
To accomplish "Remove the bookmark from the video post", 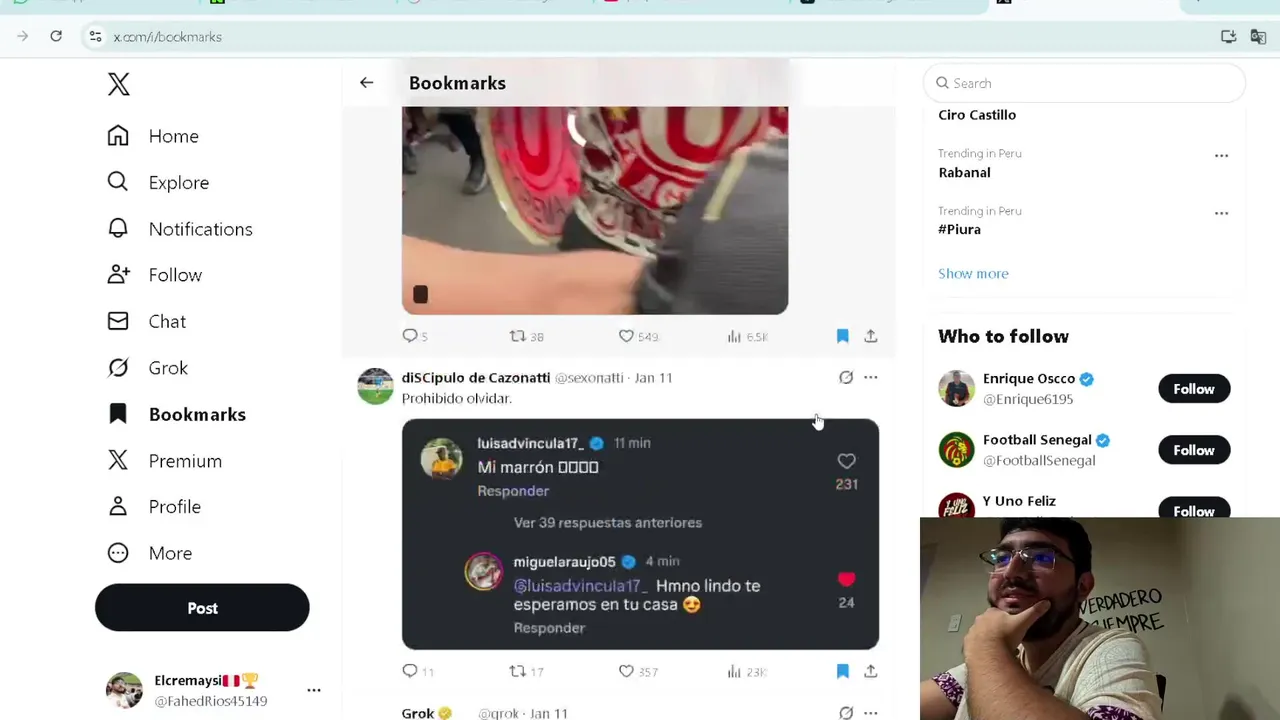I will coord(842,336).
